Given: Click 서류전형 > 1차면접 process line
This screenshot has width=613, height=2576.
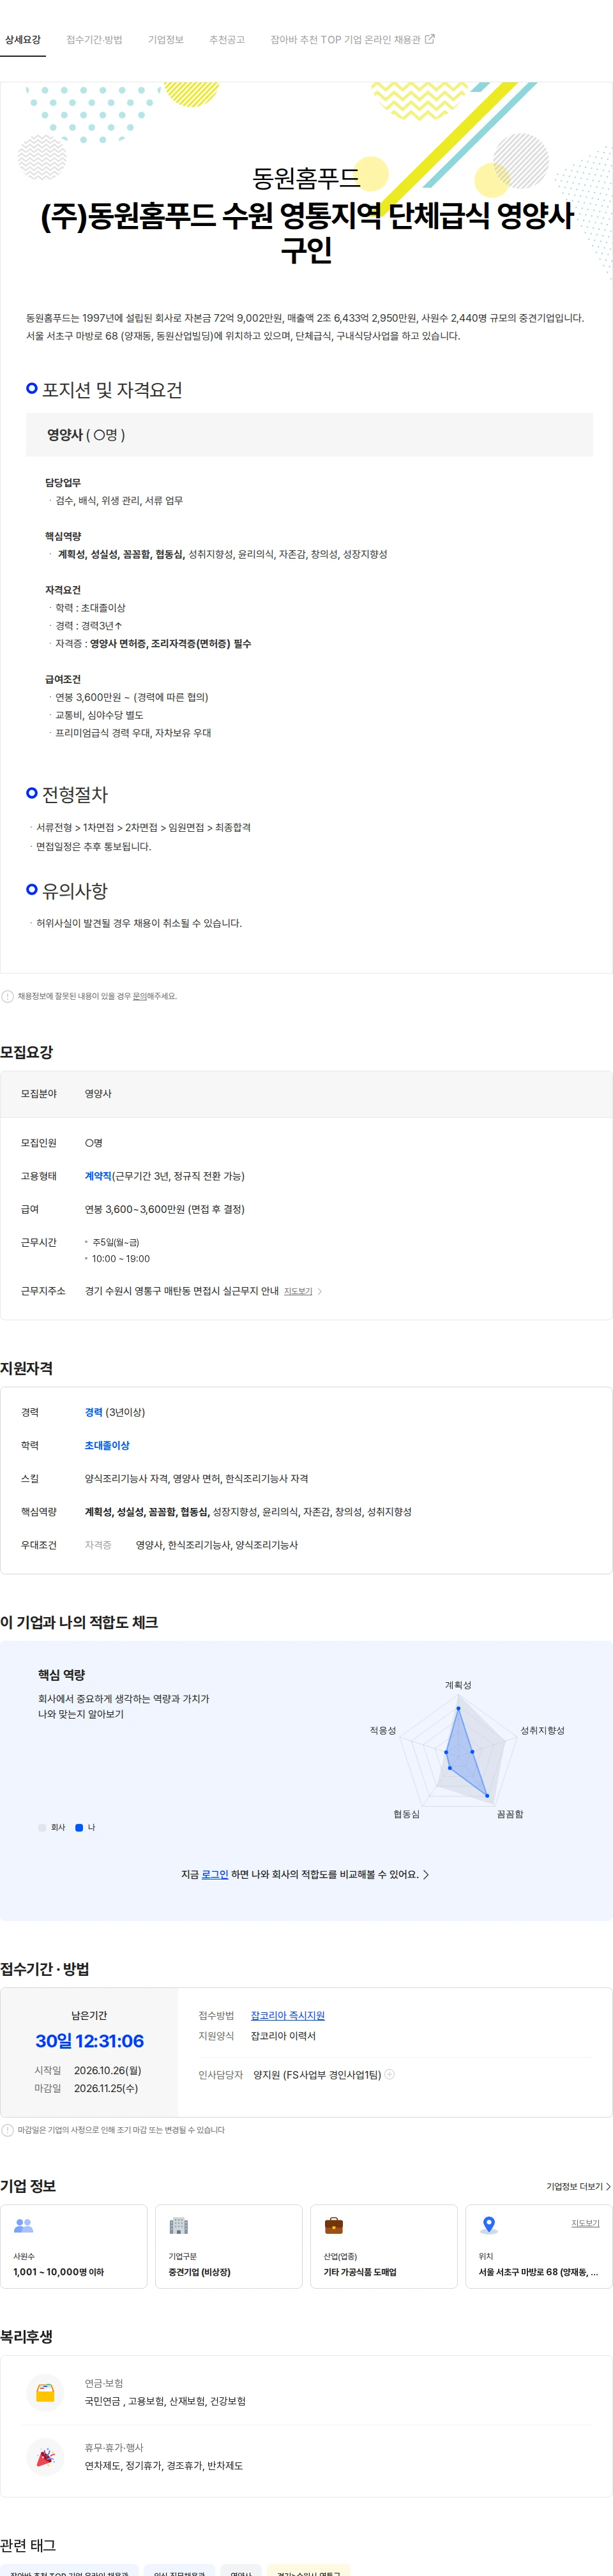Looking at the screenshot, I should click(143, 828).
